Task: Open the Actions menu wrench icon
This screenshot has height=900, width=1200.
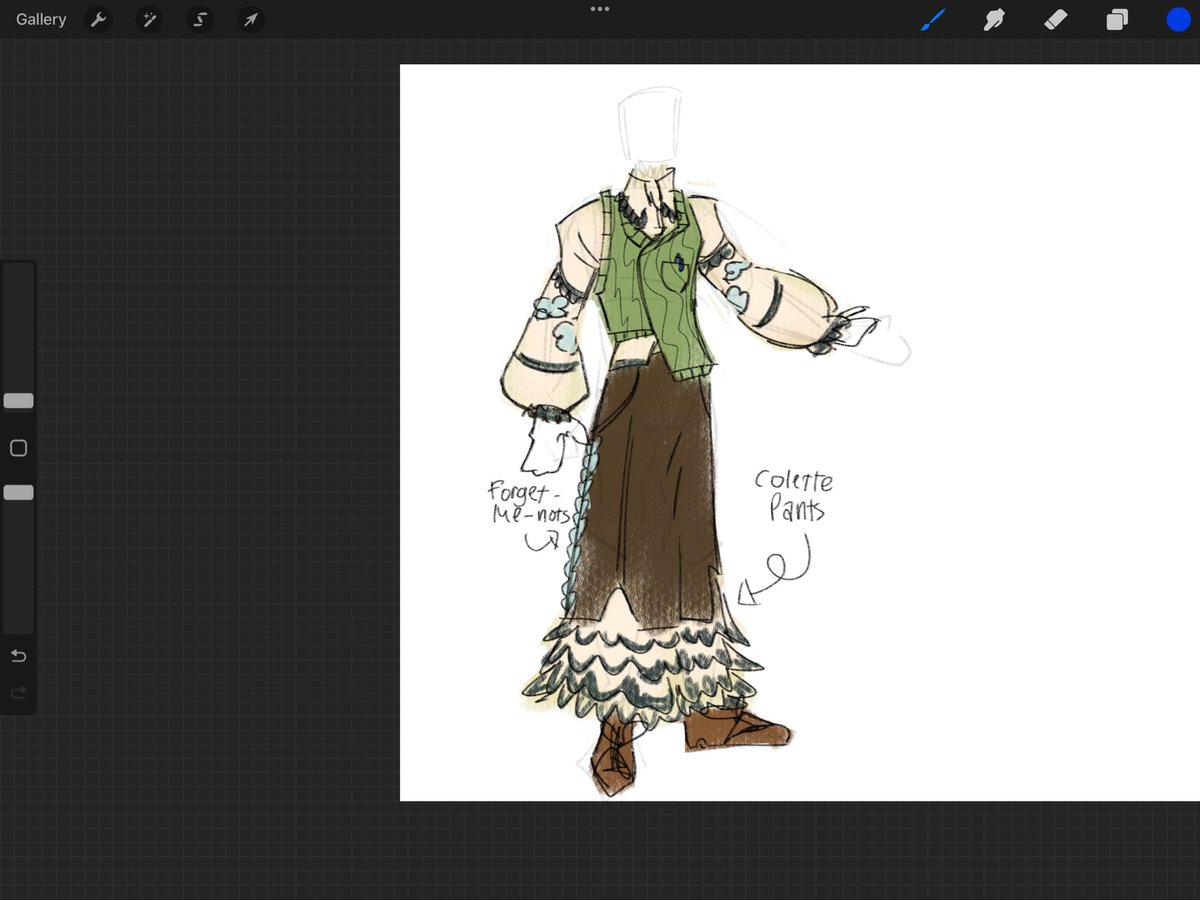Action: pyautogui.click(x=98, y=19)
